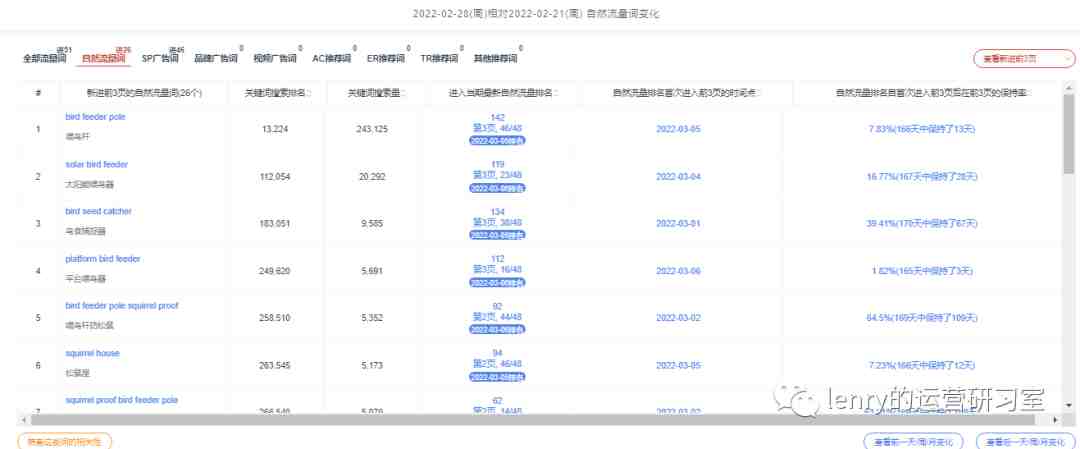
Task: Click date badge in bird seed catcher row
Action: click(497, 235)
